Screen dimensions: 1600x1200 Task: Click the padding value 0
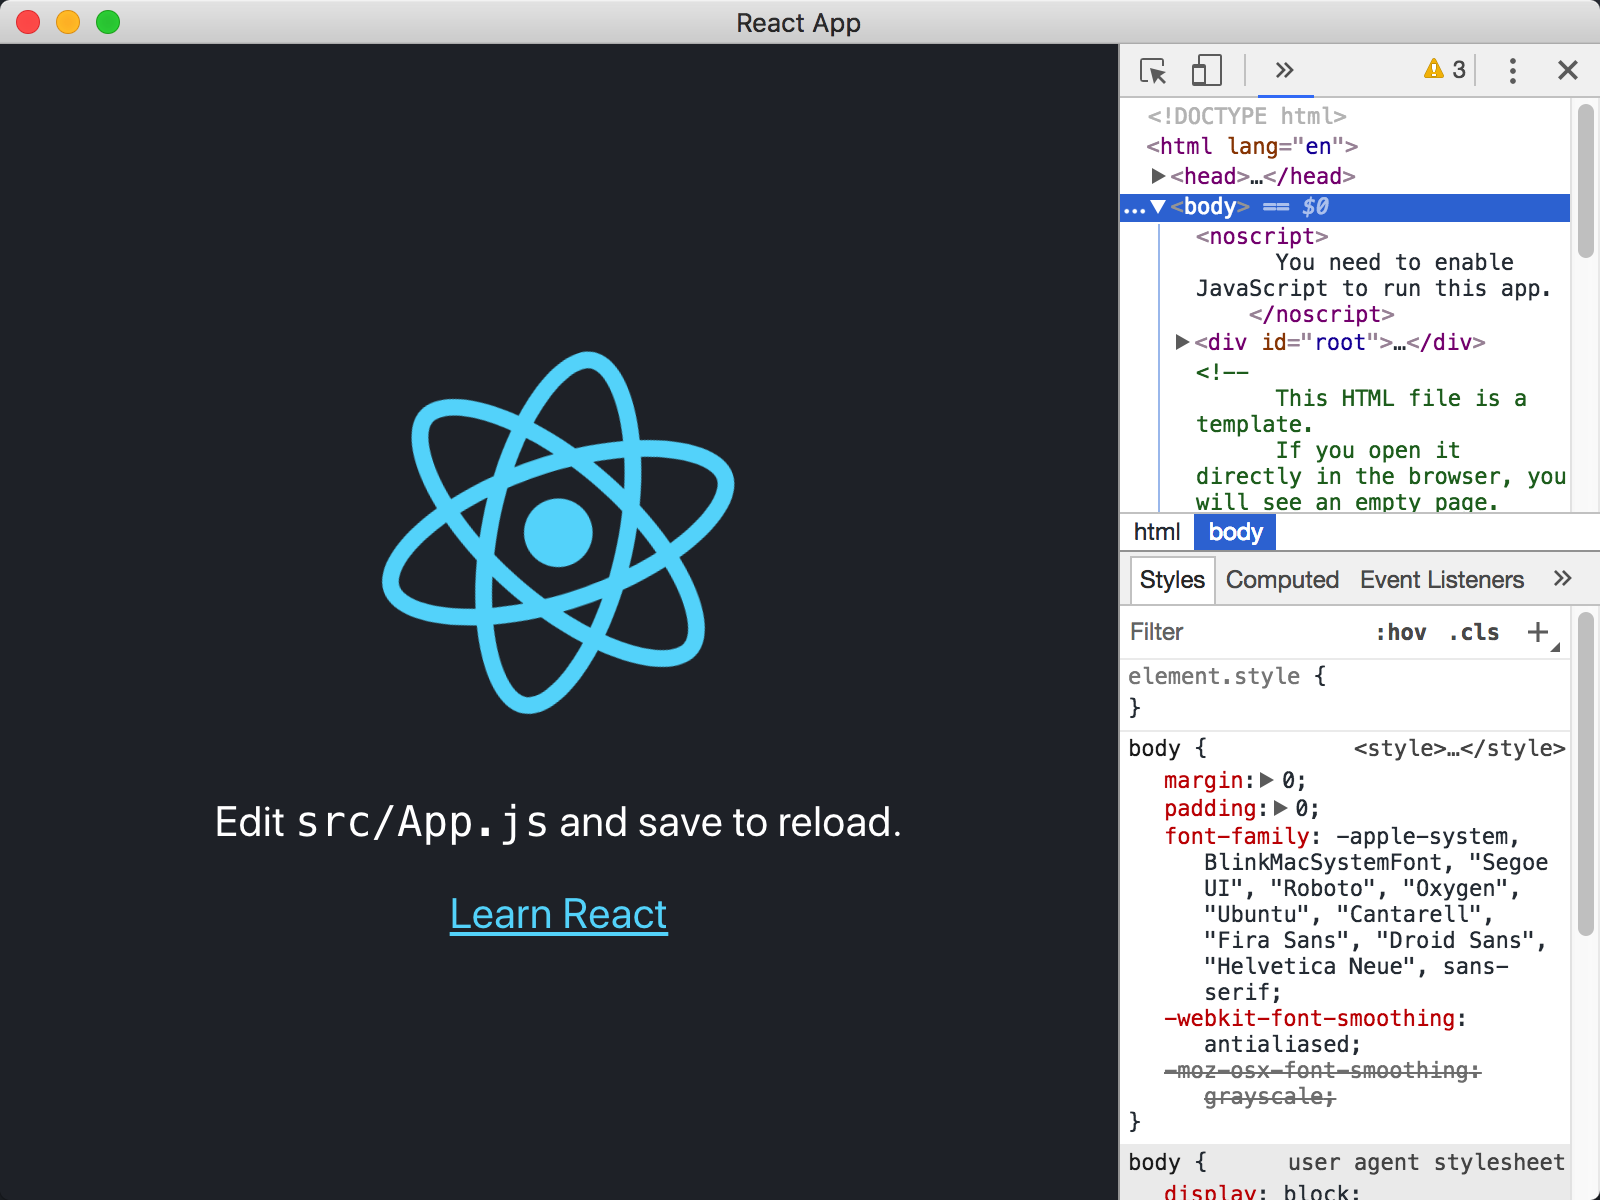1302,808
